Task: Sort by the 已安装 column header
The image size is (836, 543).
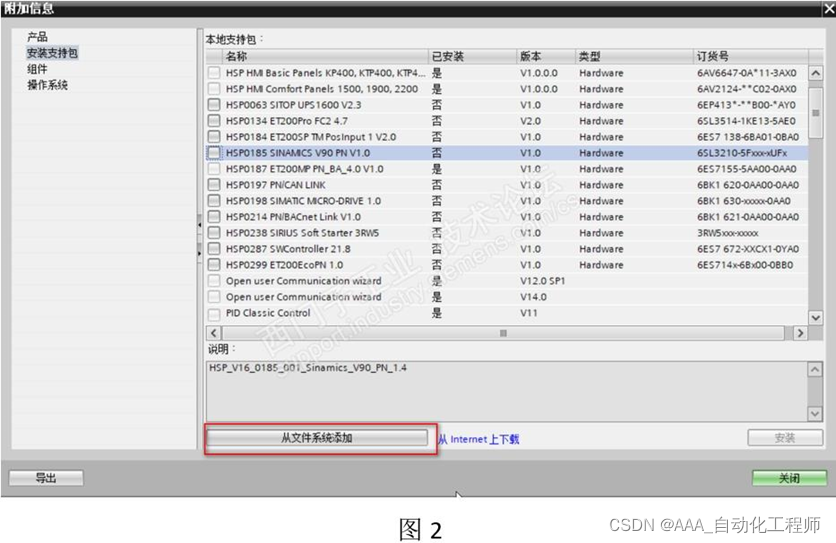Action: [x=472, y=56]
